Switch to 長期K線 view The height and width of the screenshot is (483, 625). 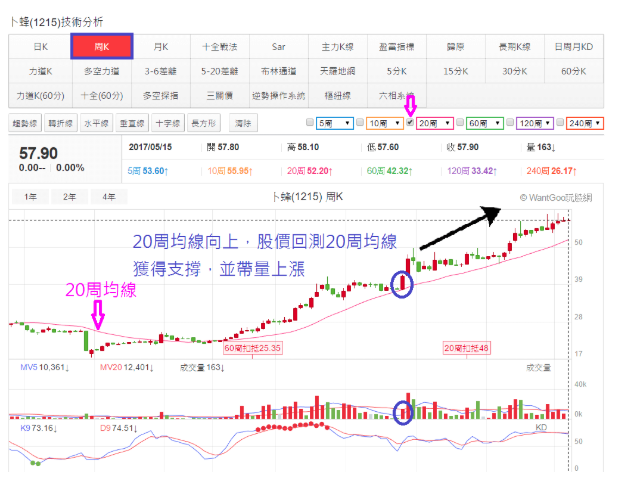point(515,47)
